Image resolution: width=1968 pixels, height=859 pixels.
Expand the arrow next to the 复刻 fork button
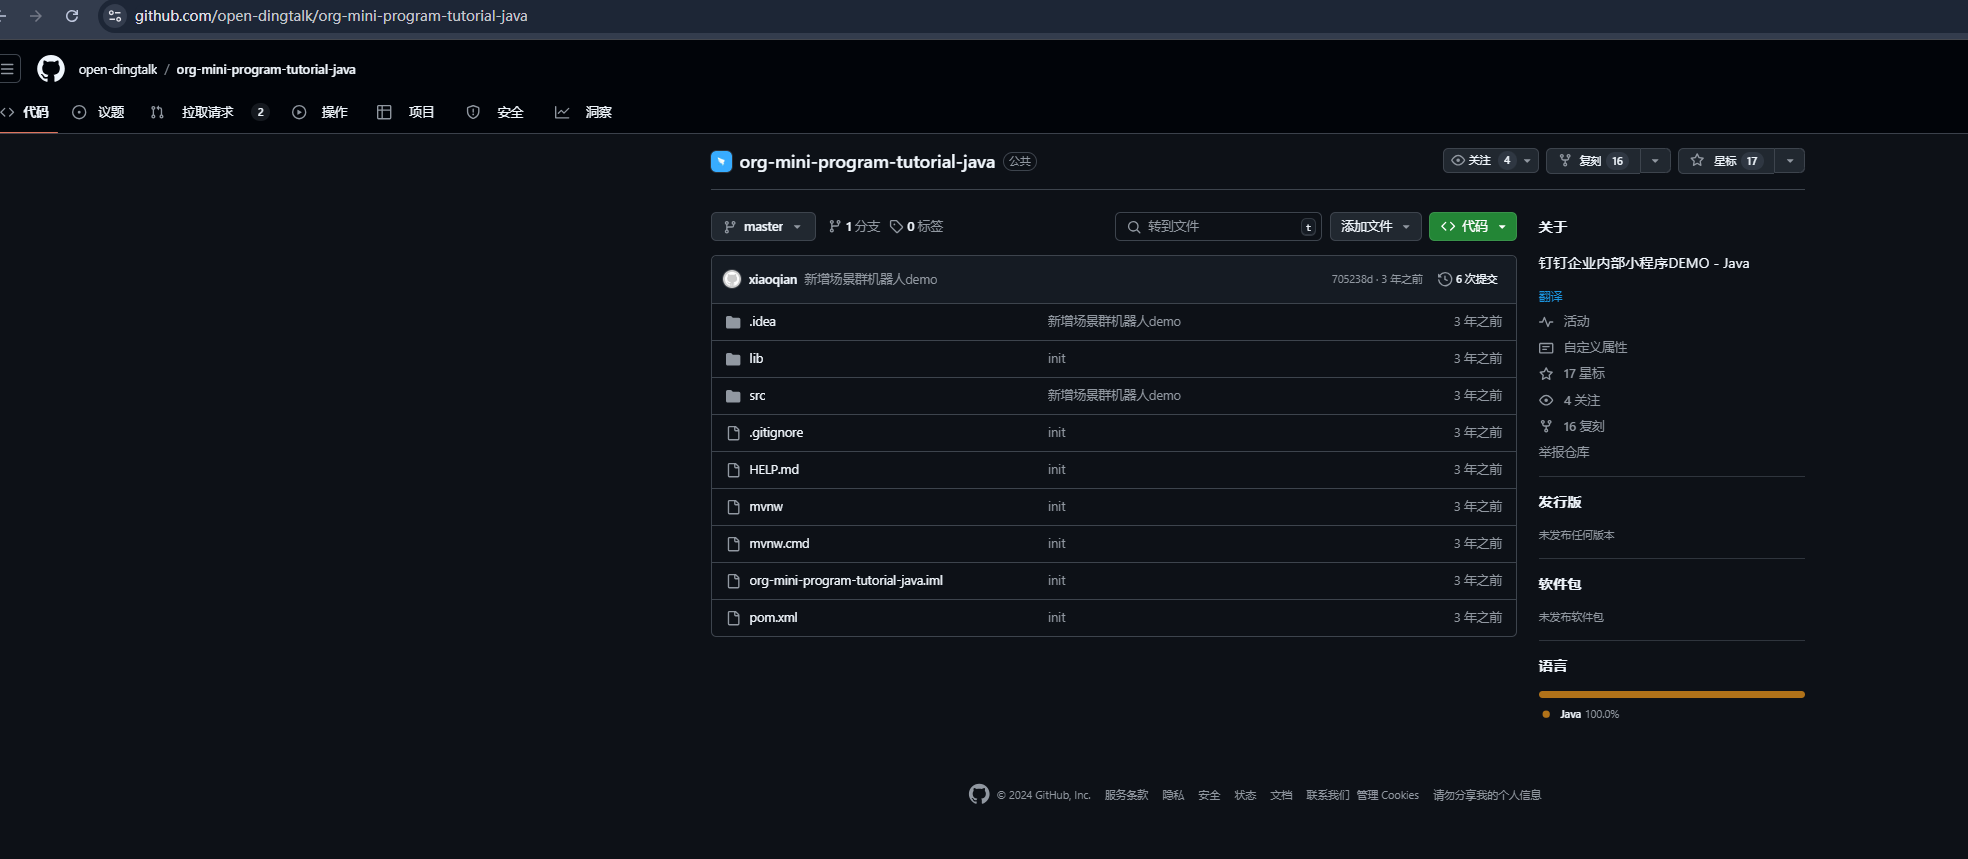tap(1655, 161)
